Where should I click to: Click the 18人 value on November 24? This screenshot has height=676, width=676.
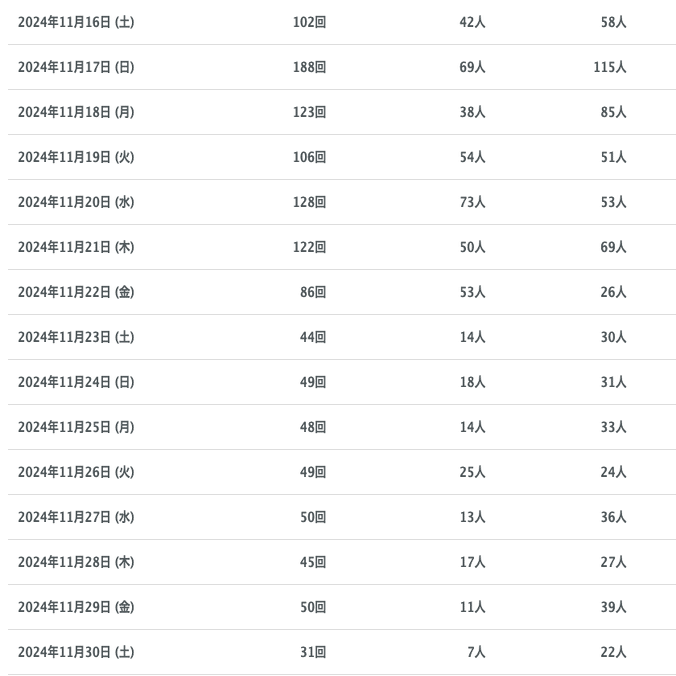pos(472,382)
